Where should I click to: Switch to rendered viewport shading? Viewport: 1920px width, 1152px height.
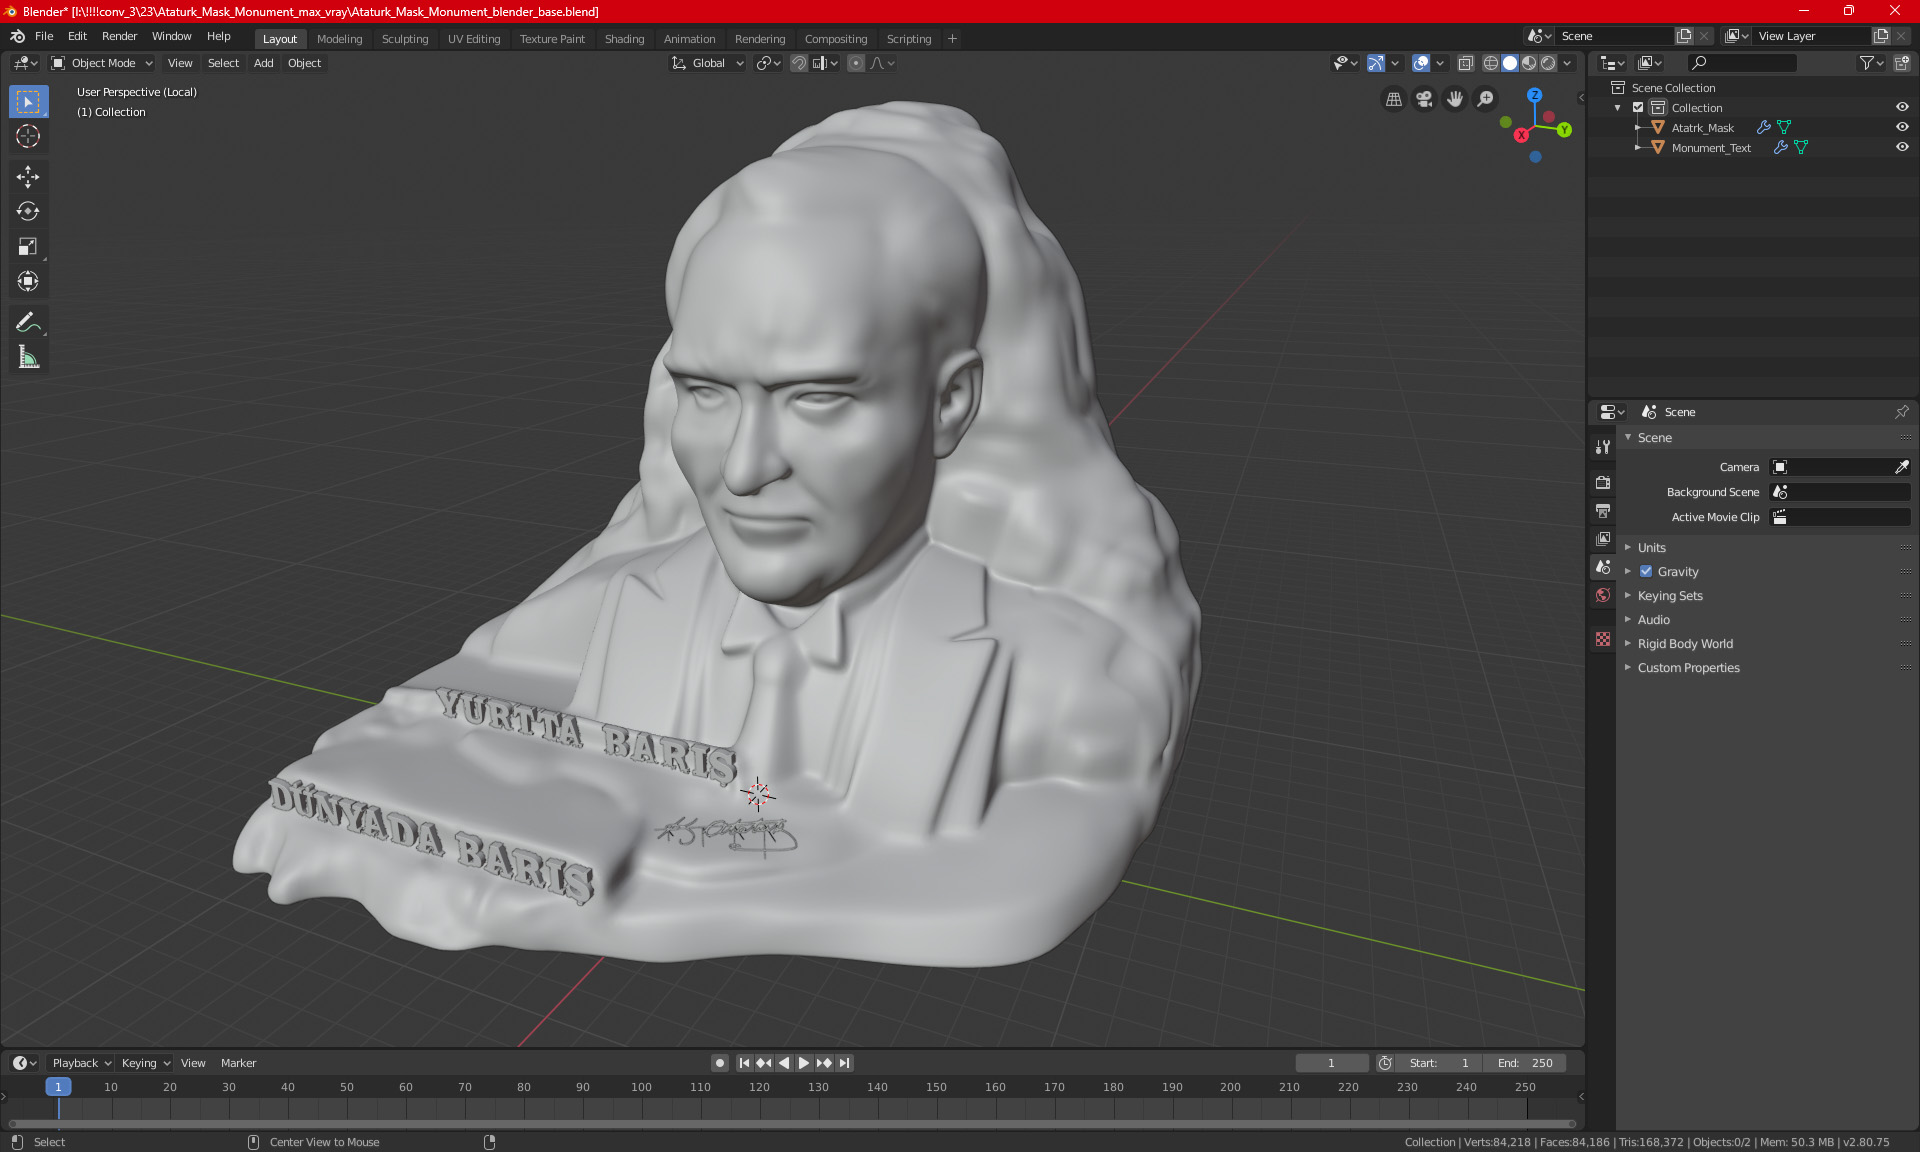1548,63
